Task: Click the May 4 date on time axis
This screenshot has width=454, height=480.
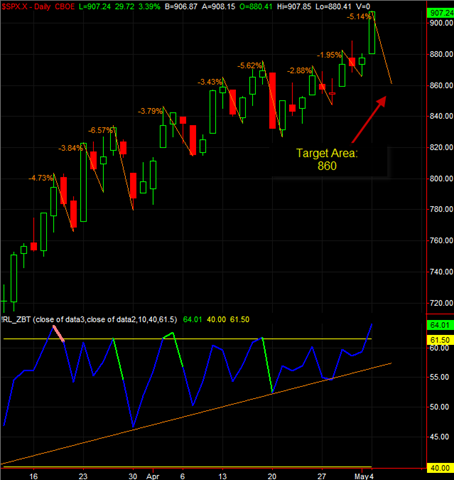Action: tap(363, 476)
